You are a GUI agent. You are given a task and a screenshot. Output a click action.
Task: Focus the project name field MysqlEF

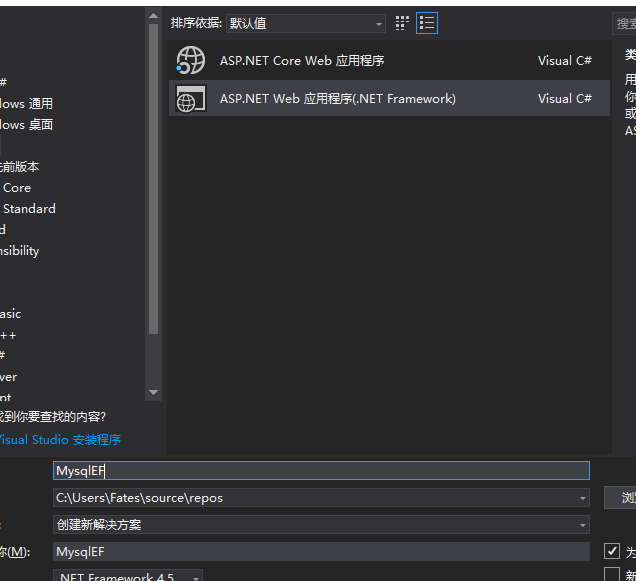321,471
